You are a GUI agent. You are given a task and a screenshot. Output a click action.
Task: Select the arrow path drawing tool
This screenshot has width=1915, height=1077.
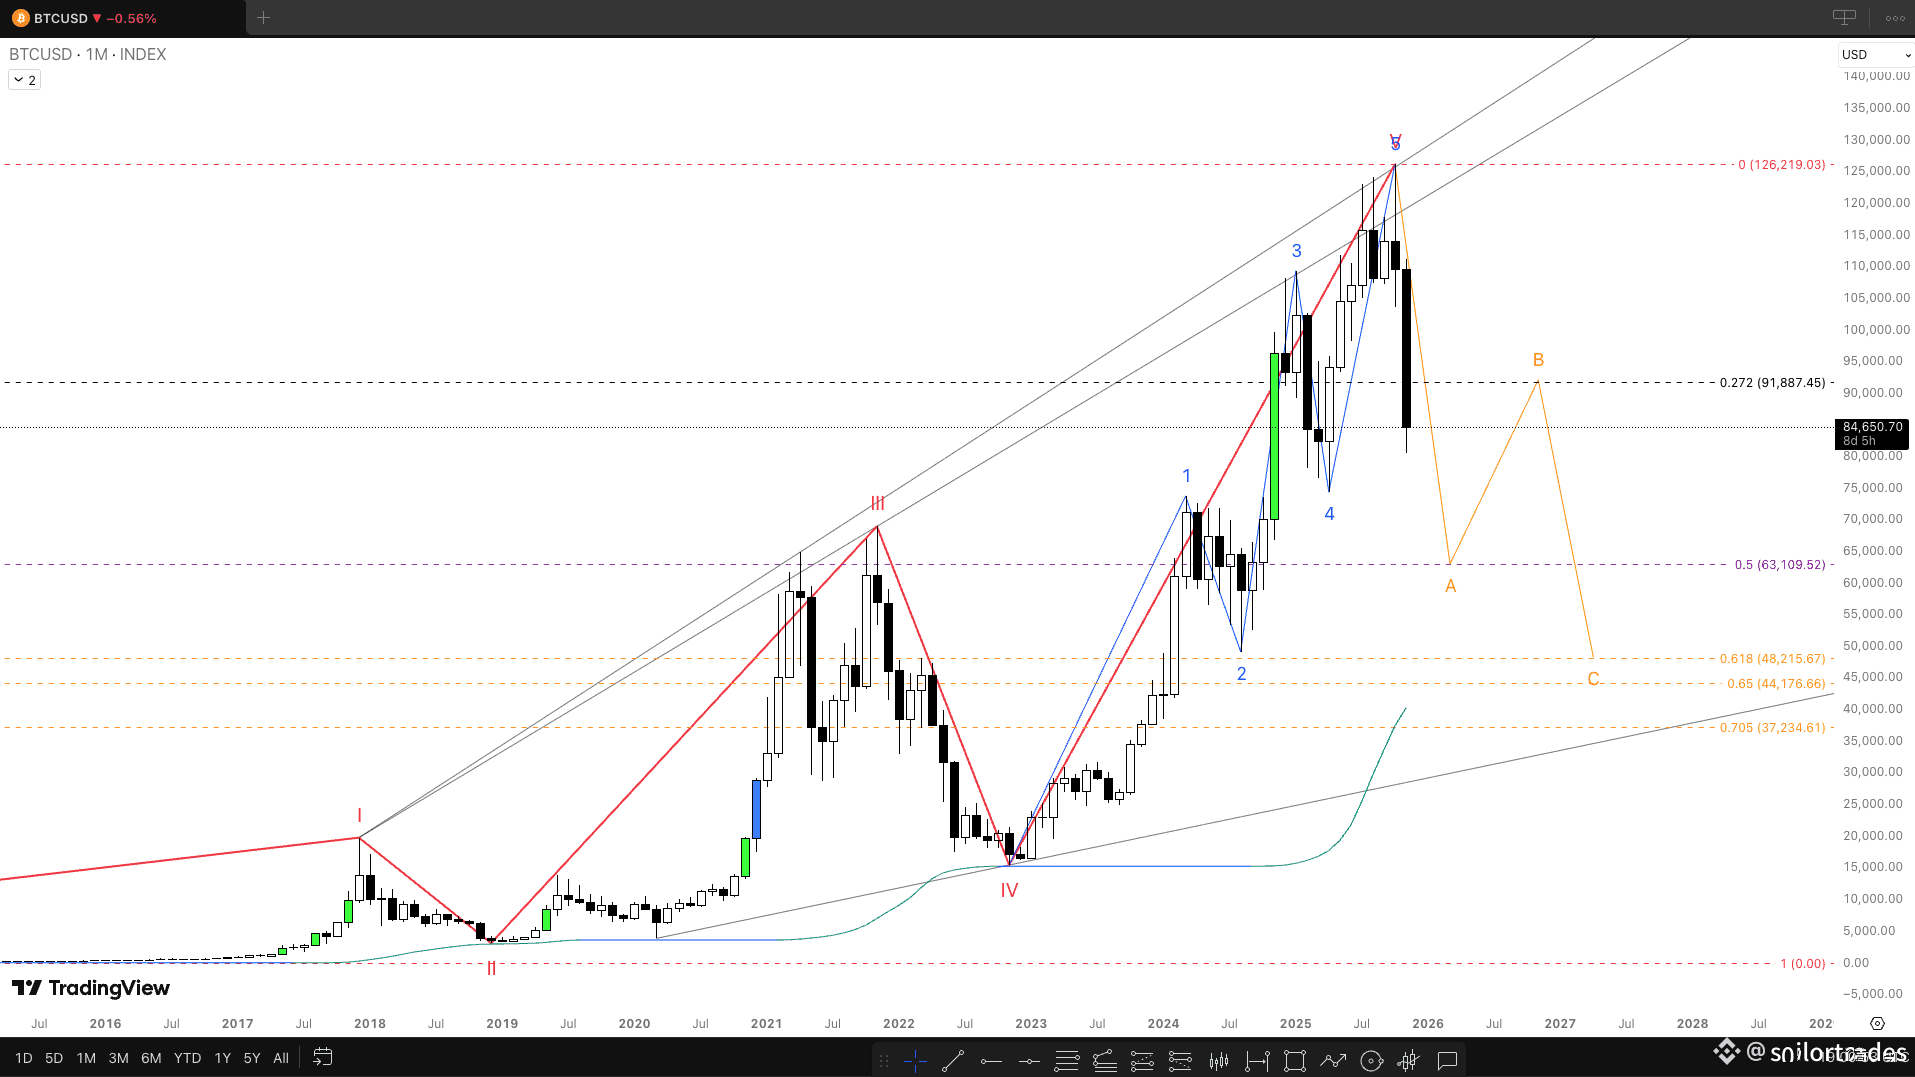pos(1333,1060)
